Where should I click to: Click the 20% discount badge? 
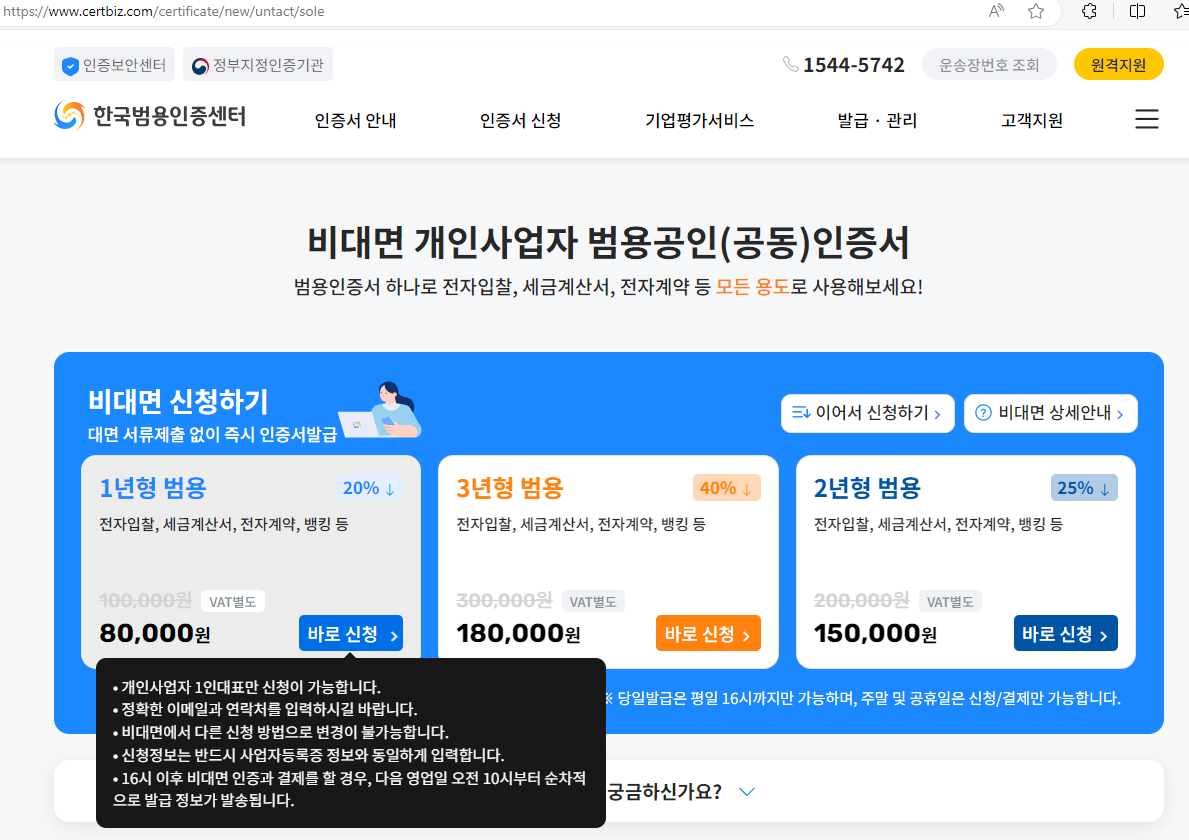(369, 488)
